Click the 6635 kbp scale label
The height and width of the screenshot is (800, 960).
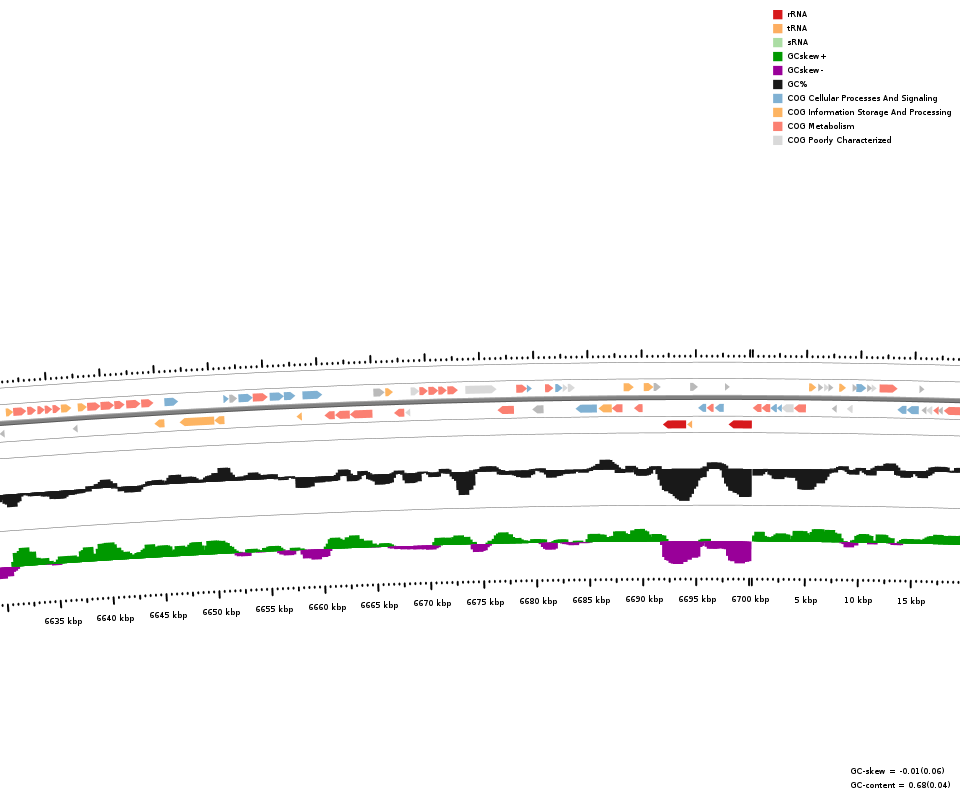click(x=63, y=621)
